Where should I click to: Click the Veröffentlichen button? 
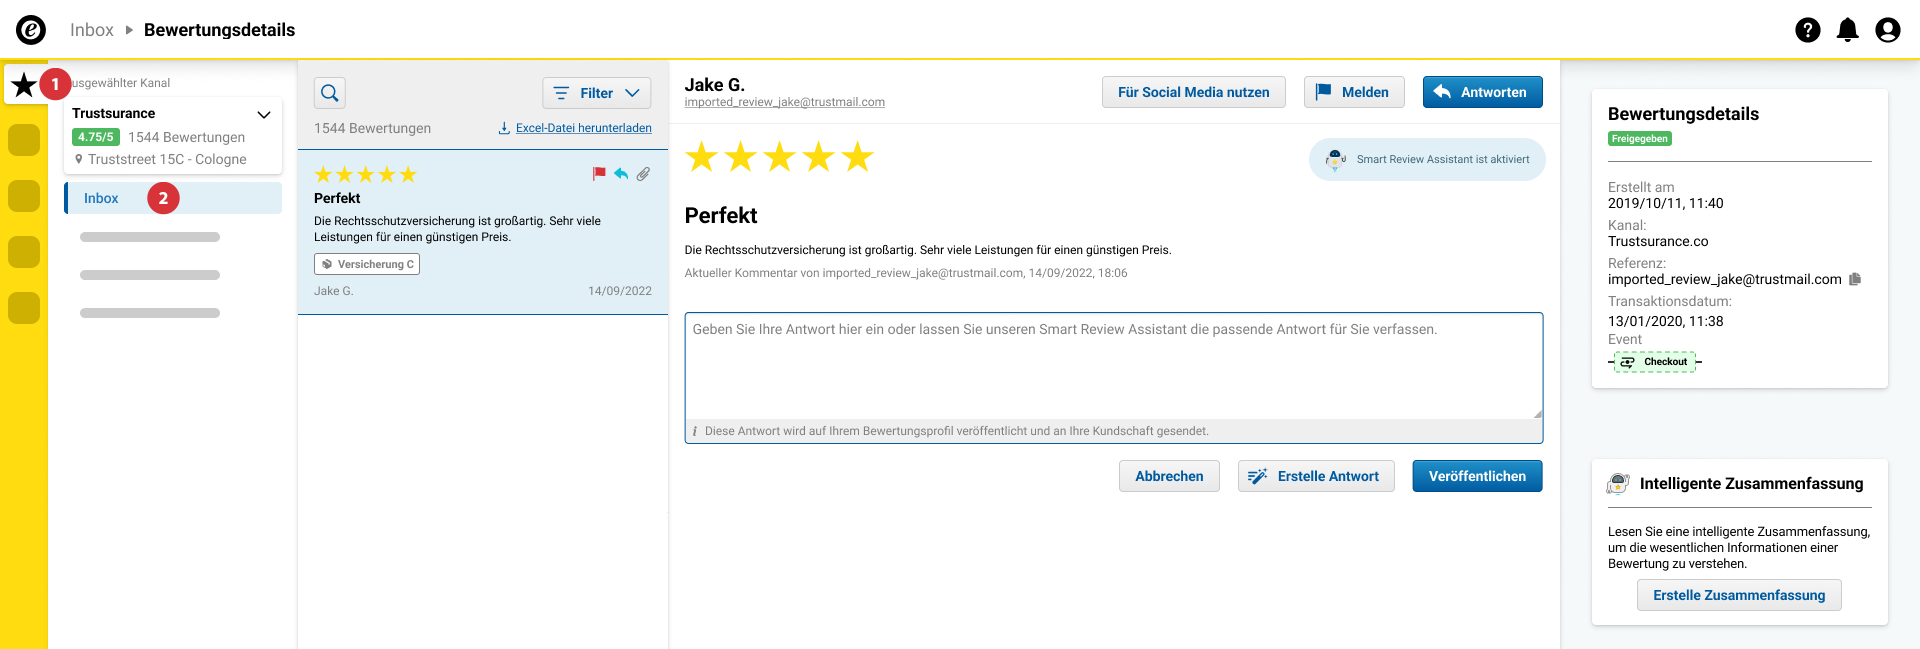1477,476
